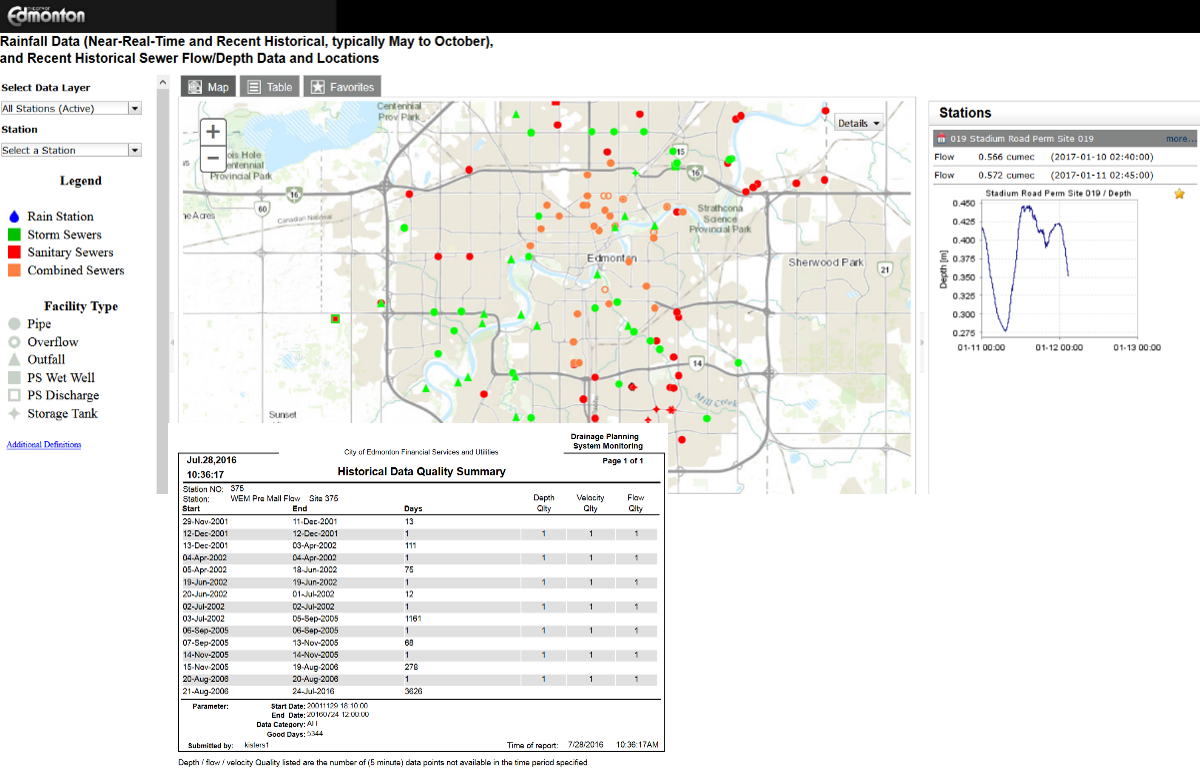The width and height of the screenshot is (1200, 770).
Task: Click the red square station marker west of the city
Action: tap(335, 319)
